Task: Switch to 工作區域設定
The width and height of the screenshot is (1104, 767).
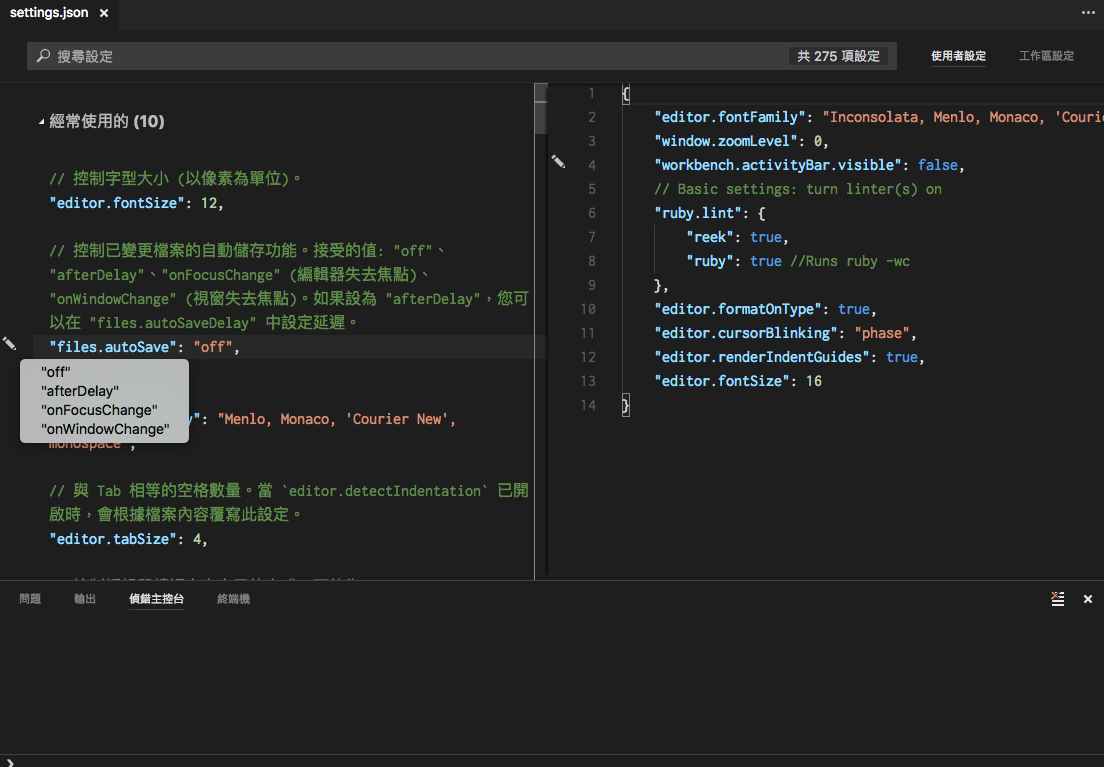Action: coord(1046,56)
